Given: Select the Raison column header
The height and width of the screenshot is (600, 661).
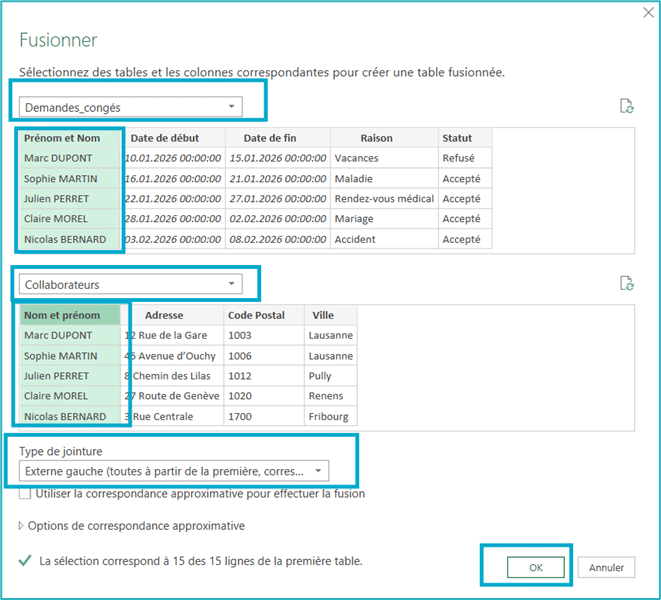Looking at the screenshot, I should (x=384, y=138).
